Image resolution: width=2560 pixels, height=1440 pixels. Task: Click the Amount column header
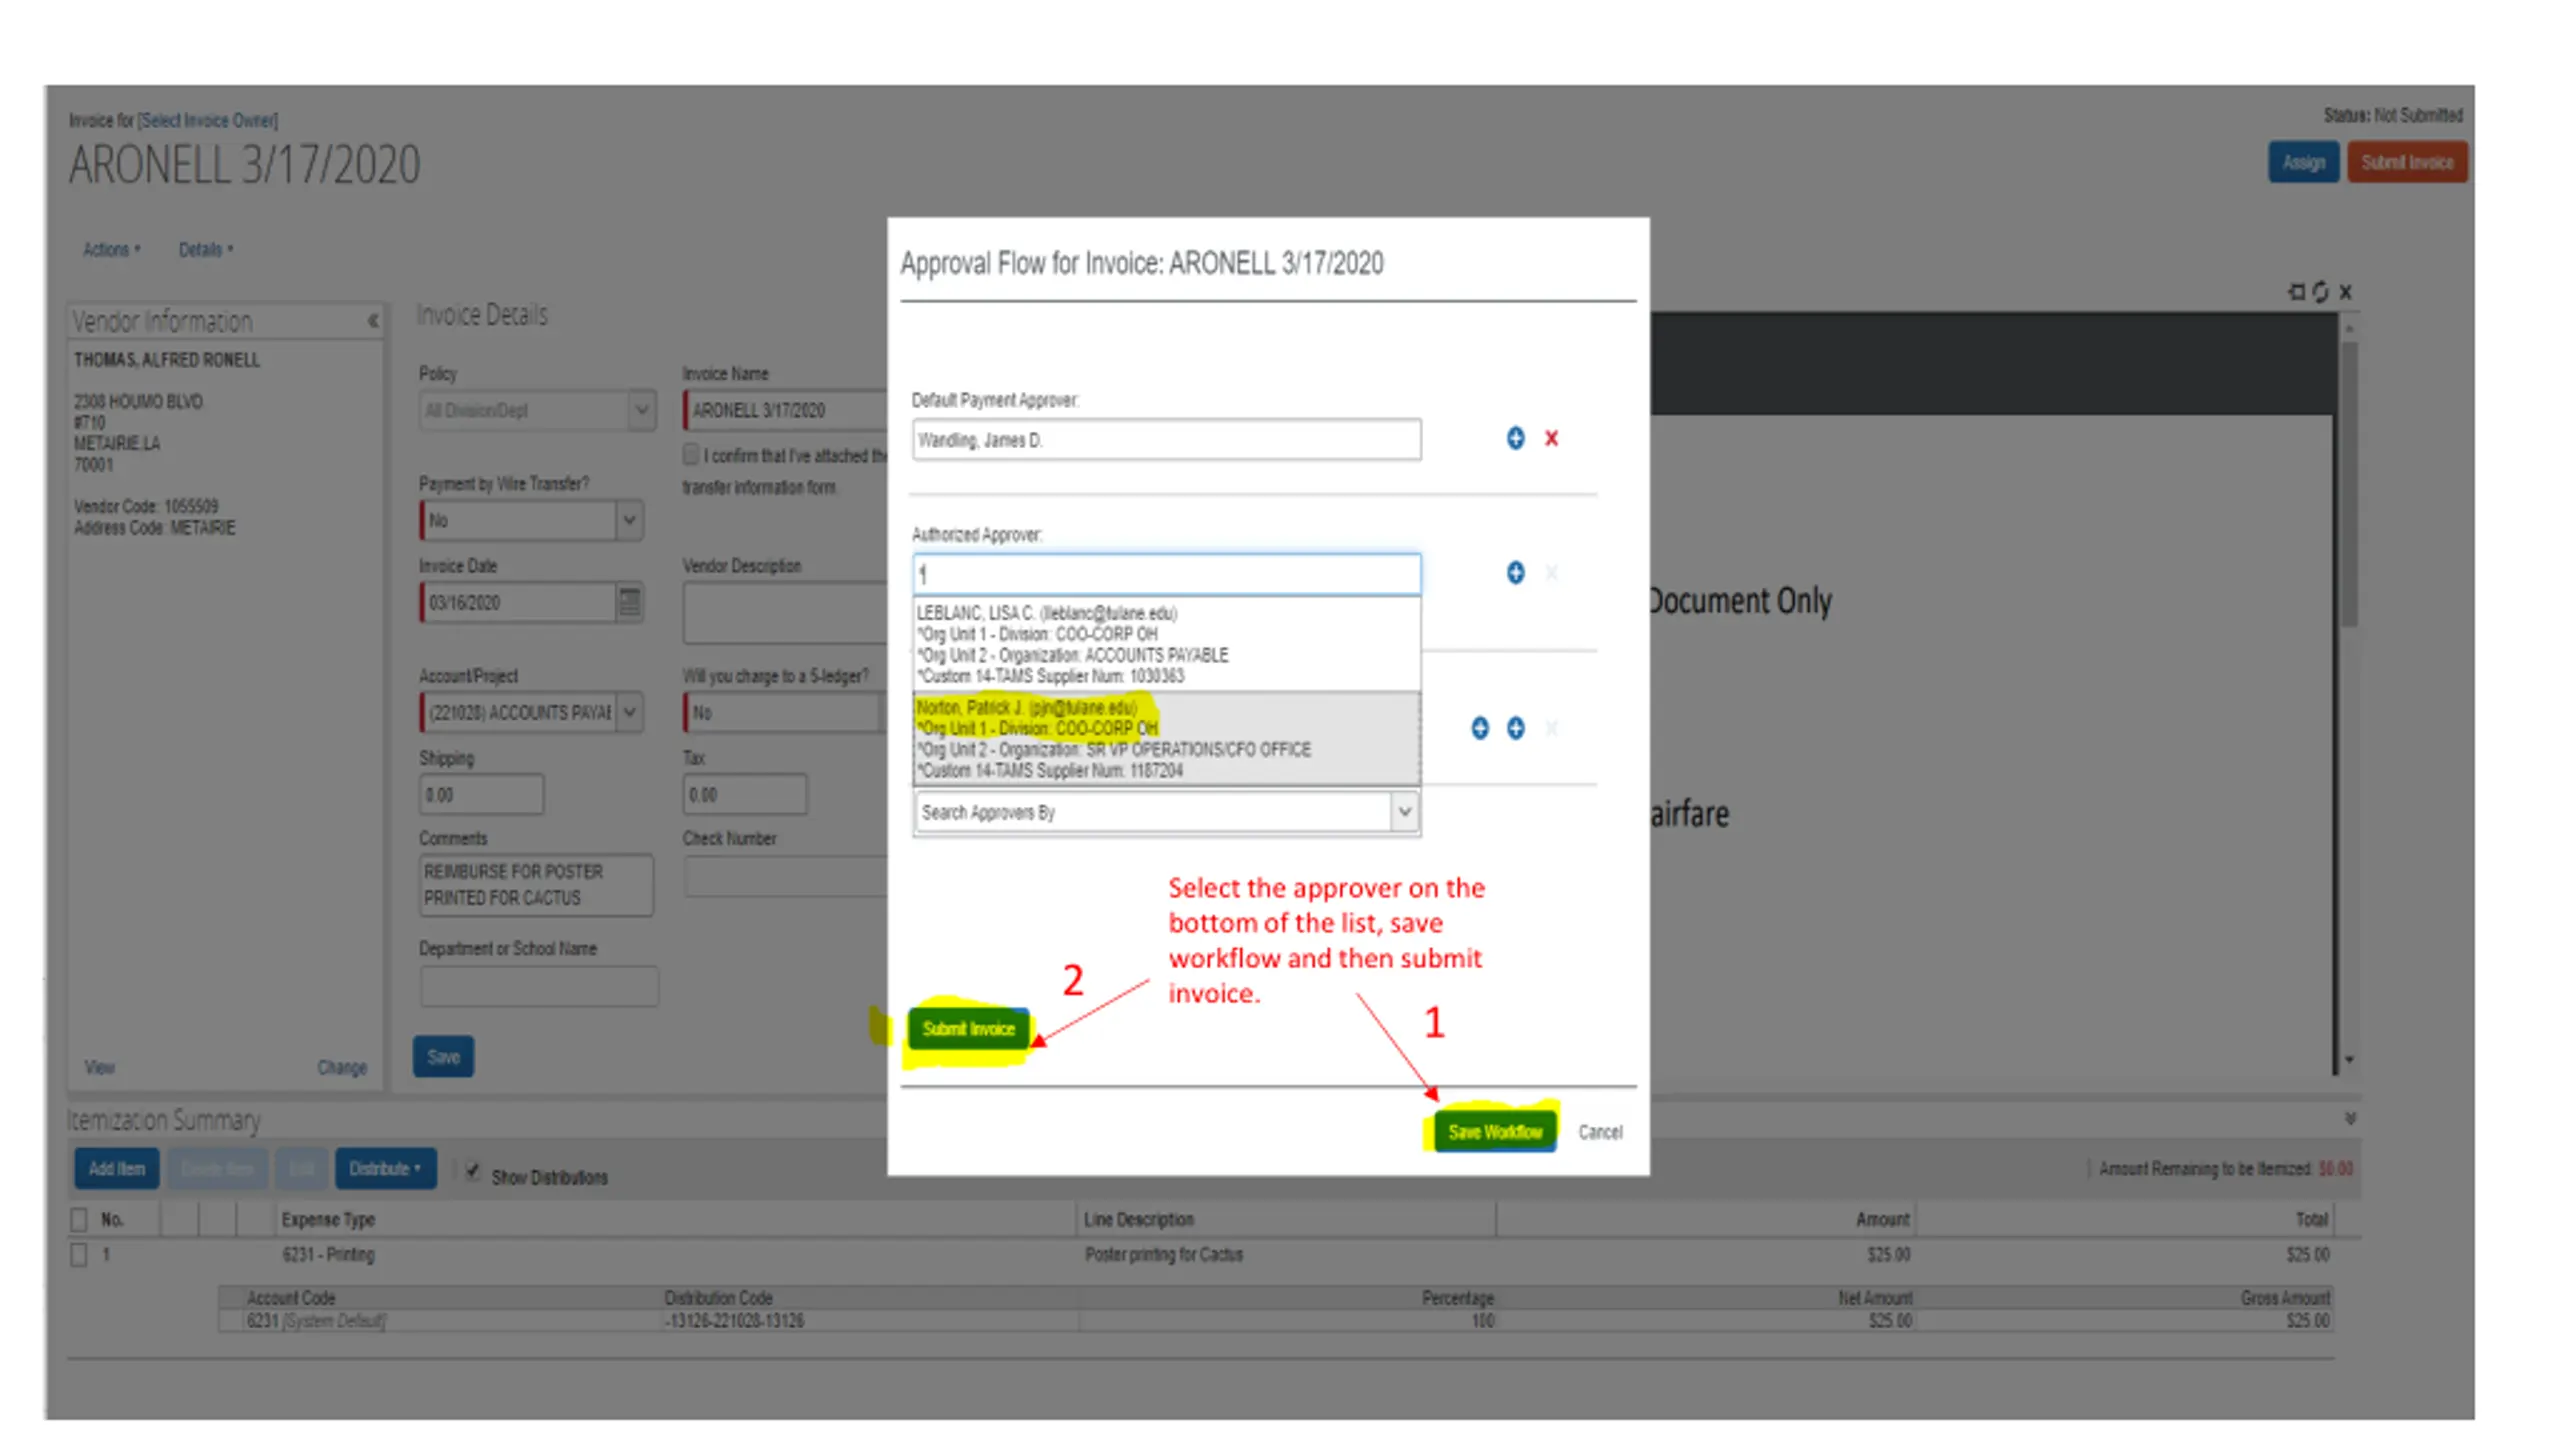(1882, 1219)
